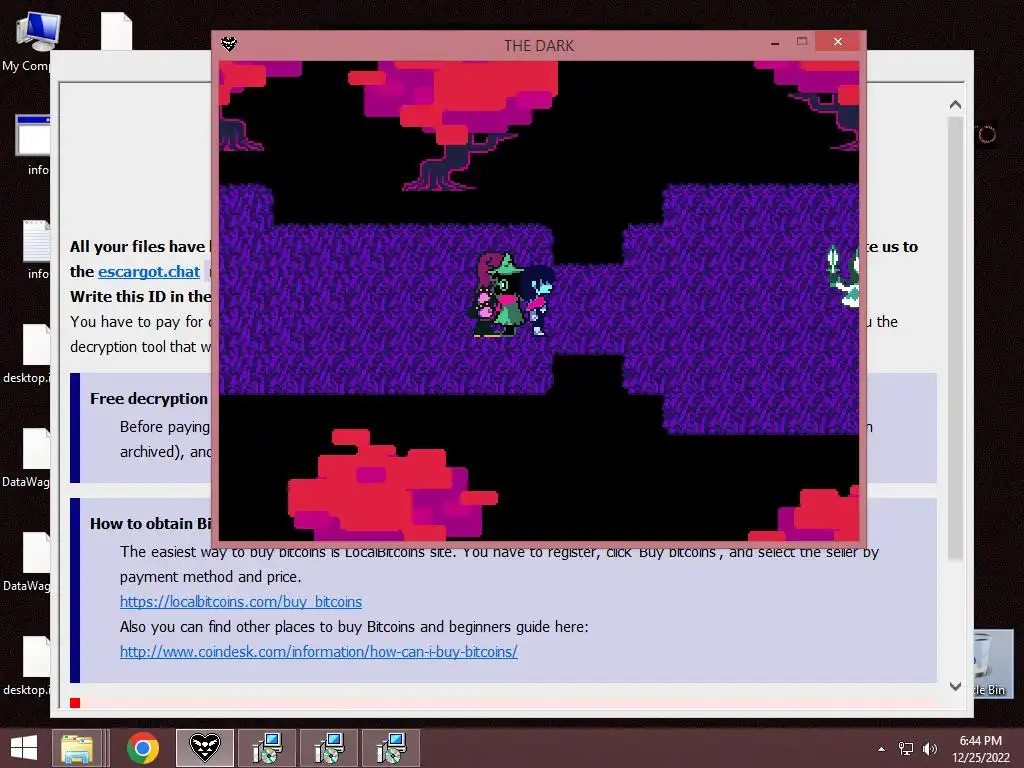The height and width of the screenshot is (768, 1024).
Task: Click the ransom note scroll up arrow
Action: click(955, 104)
